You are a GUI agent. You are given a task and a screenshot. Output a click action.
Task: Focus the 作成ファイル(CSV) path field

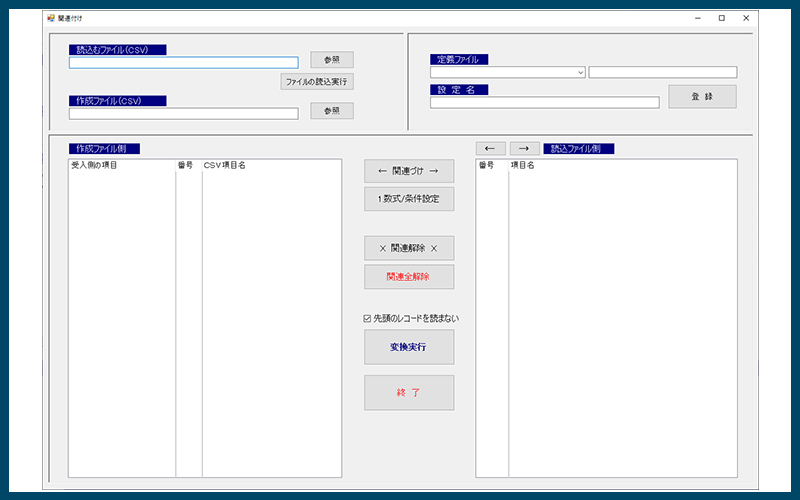click(x=183, y=113)
